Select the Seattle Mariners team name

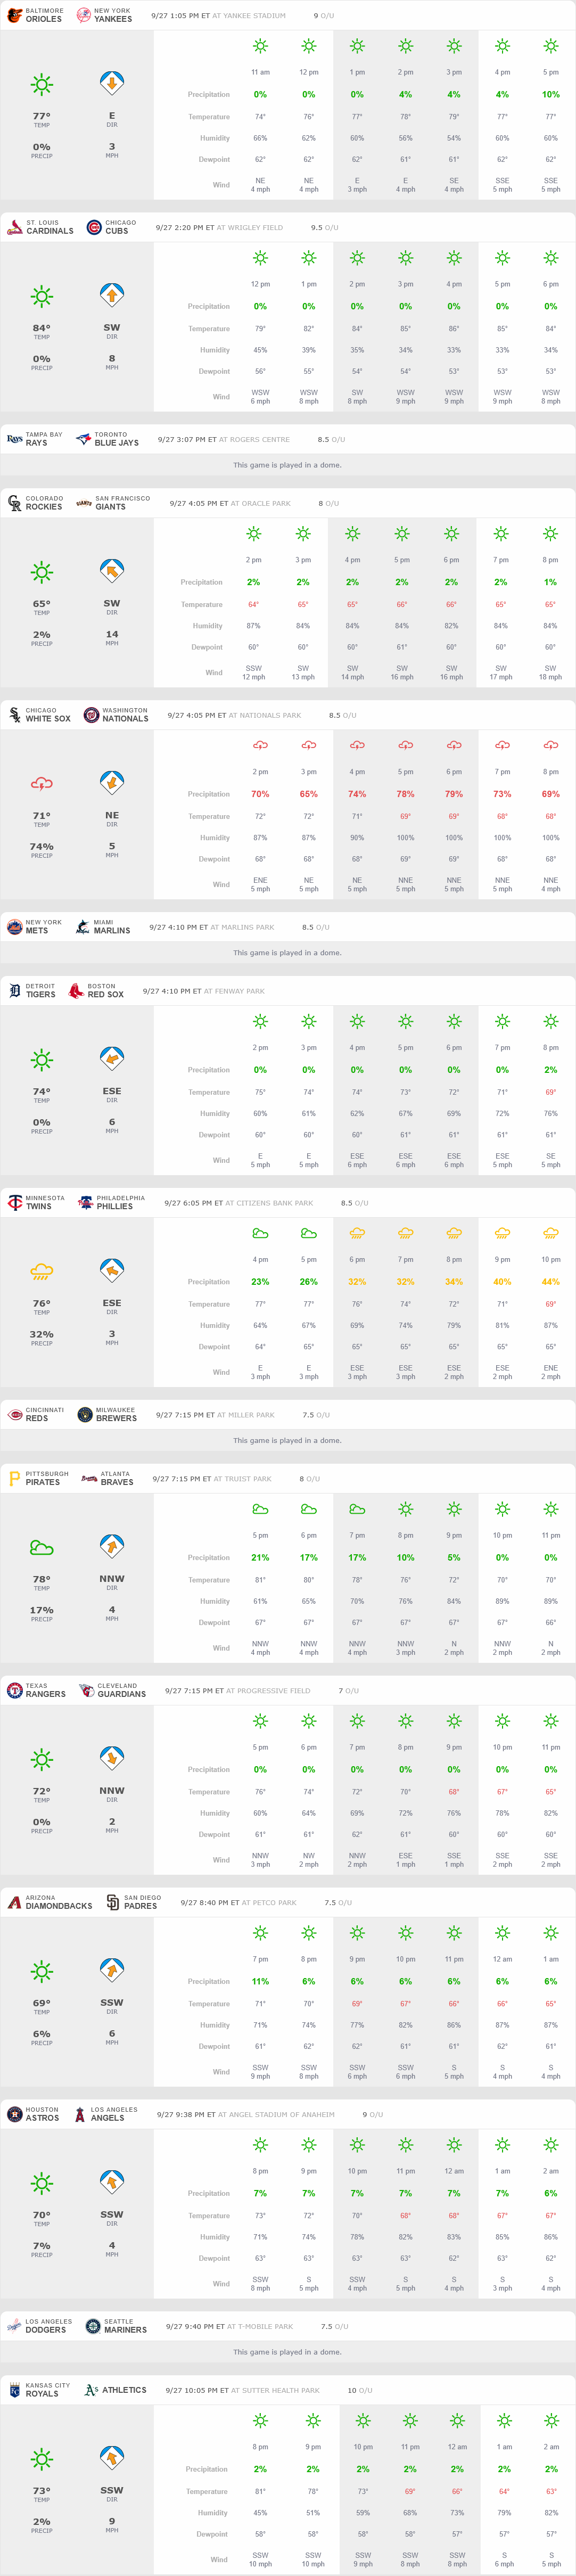tap(125, 2330)
